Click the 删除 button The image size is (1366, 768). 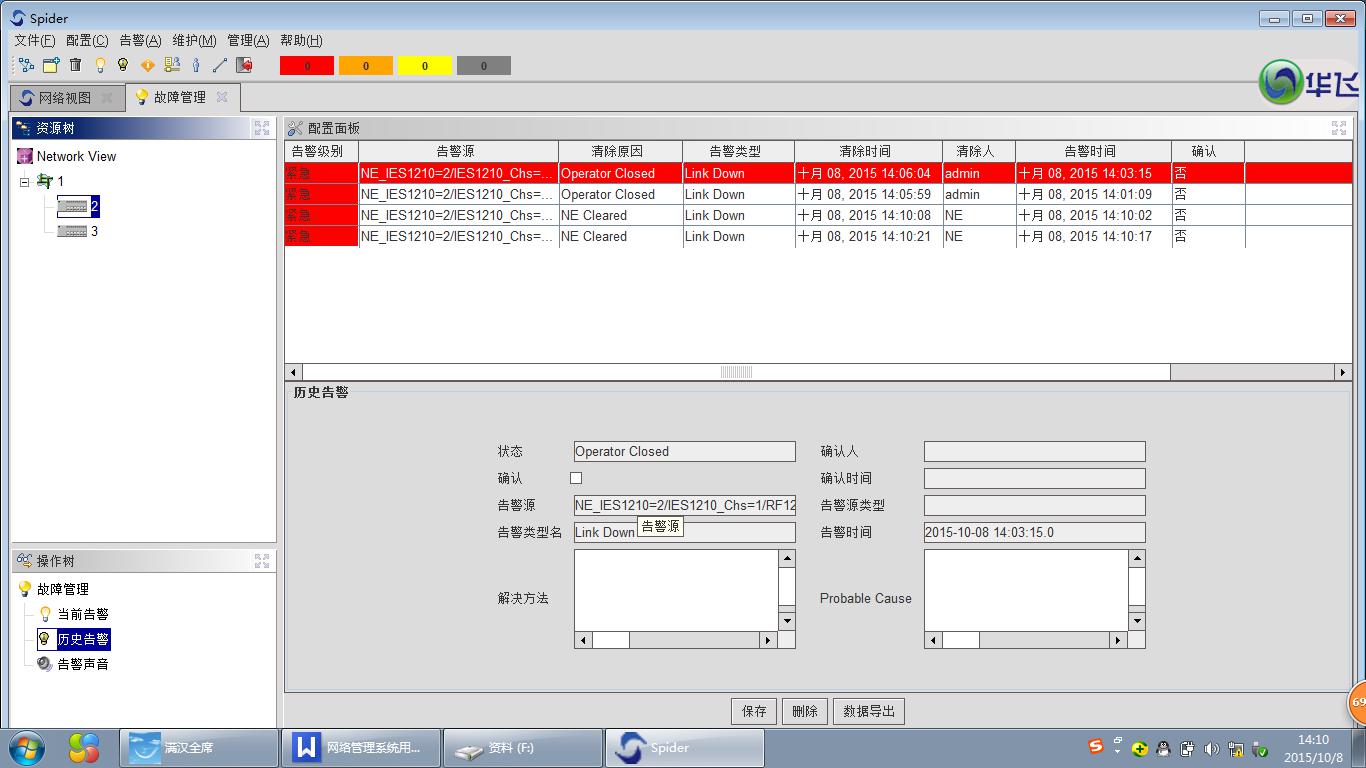point(804,711)
